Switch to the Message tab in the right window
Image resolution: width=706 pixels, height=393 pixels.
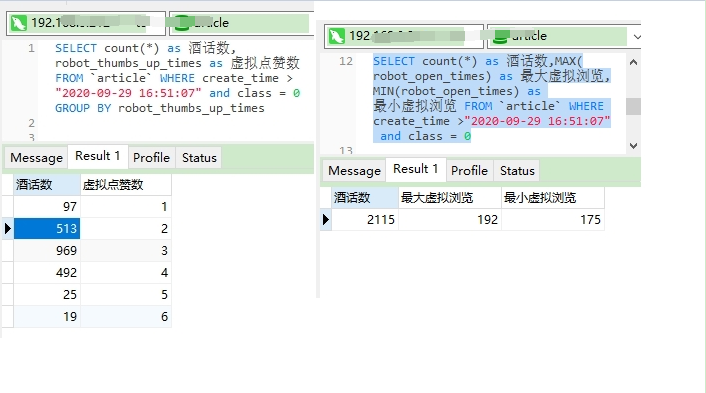[354, 171]
